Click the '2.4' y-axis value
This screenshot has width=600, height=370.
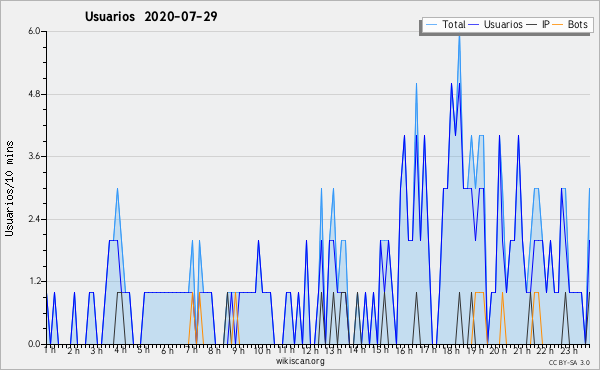(34, 219)
